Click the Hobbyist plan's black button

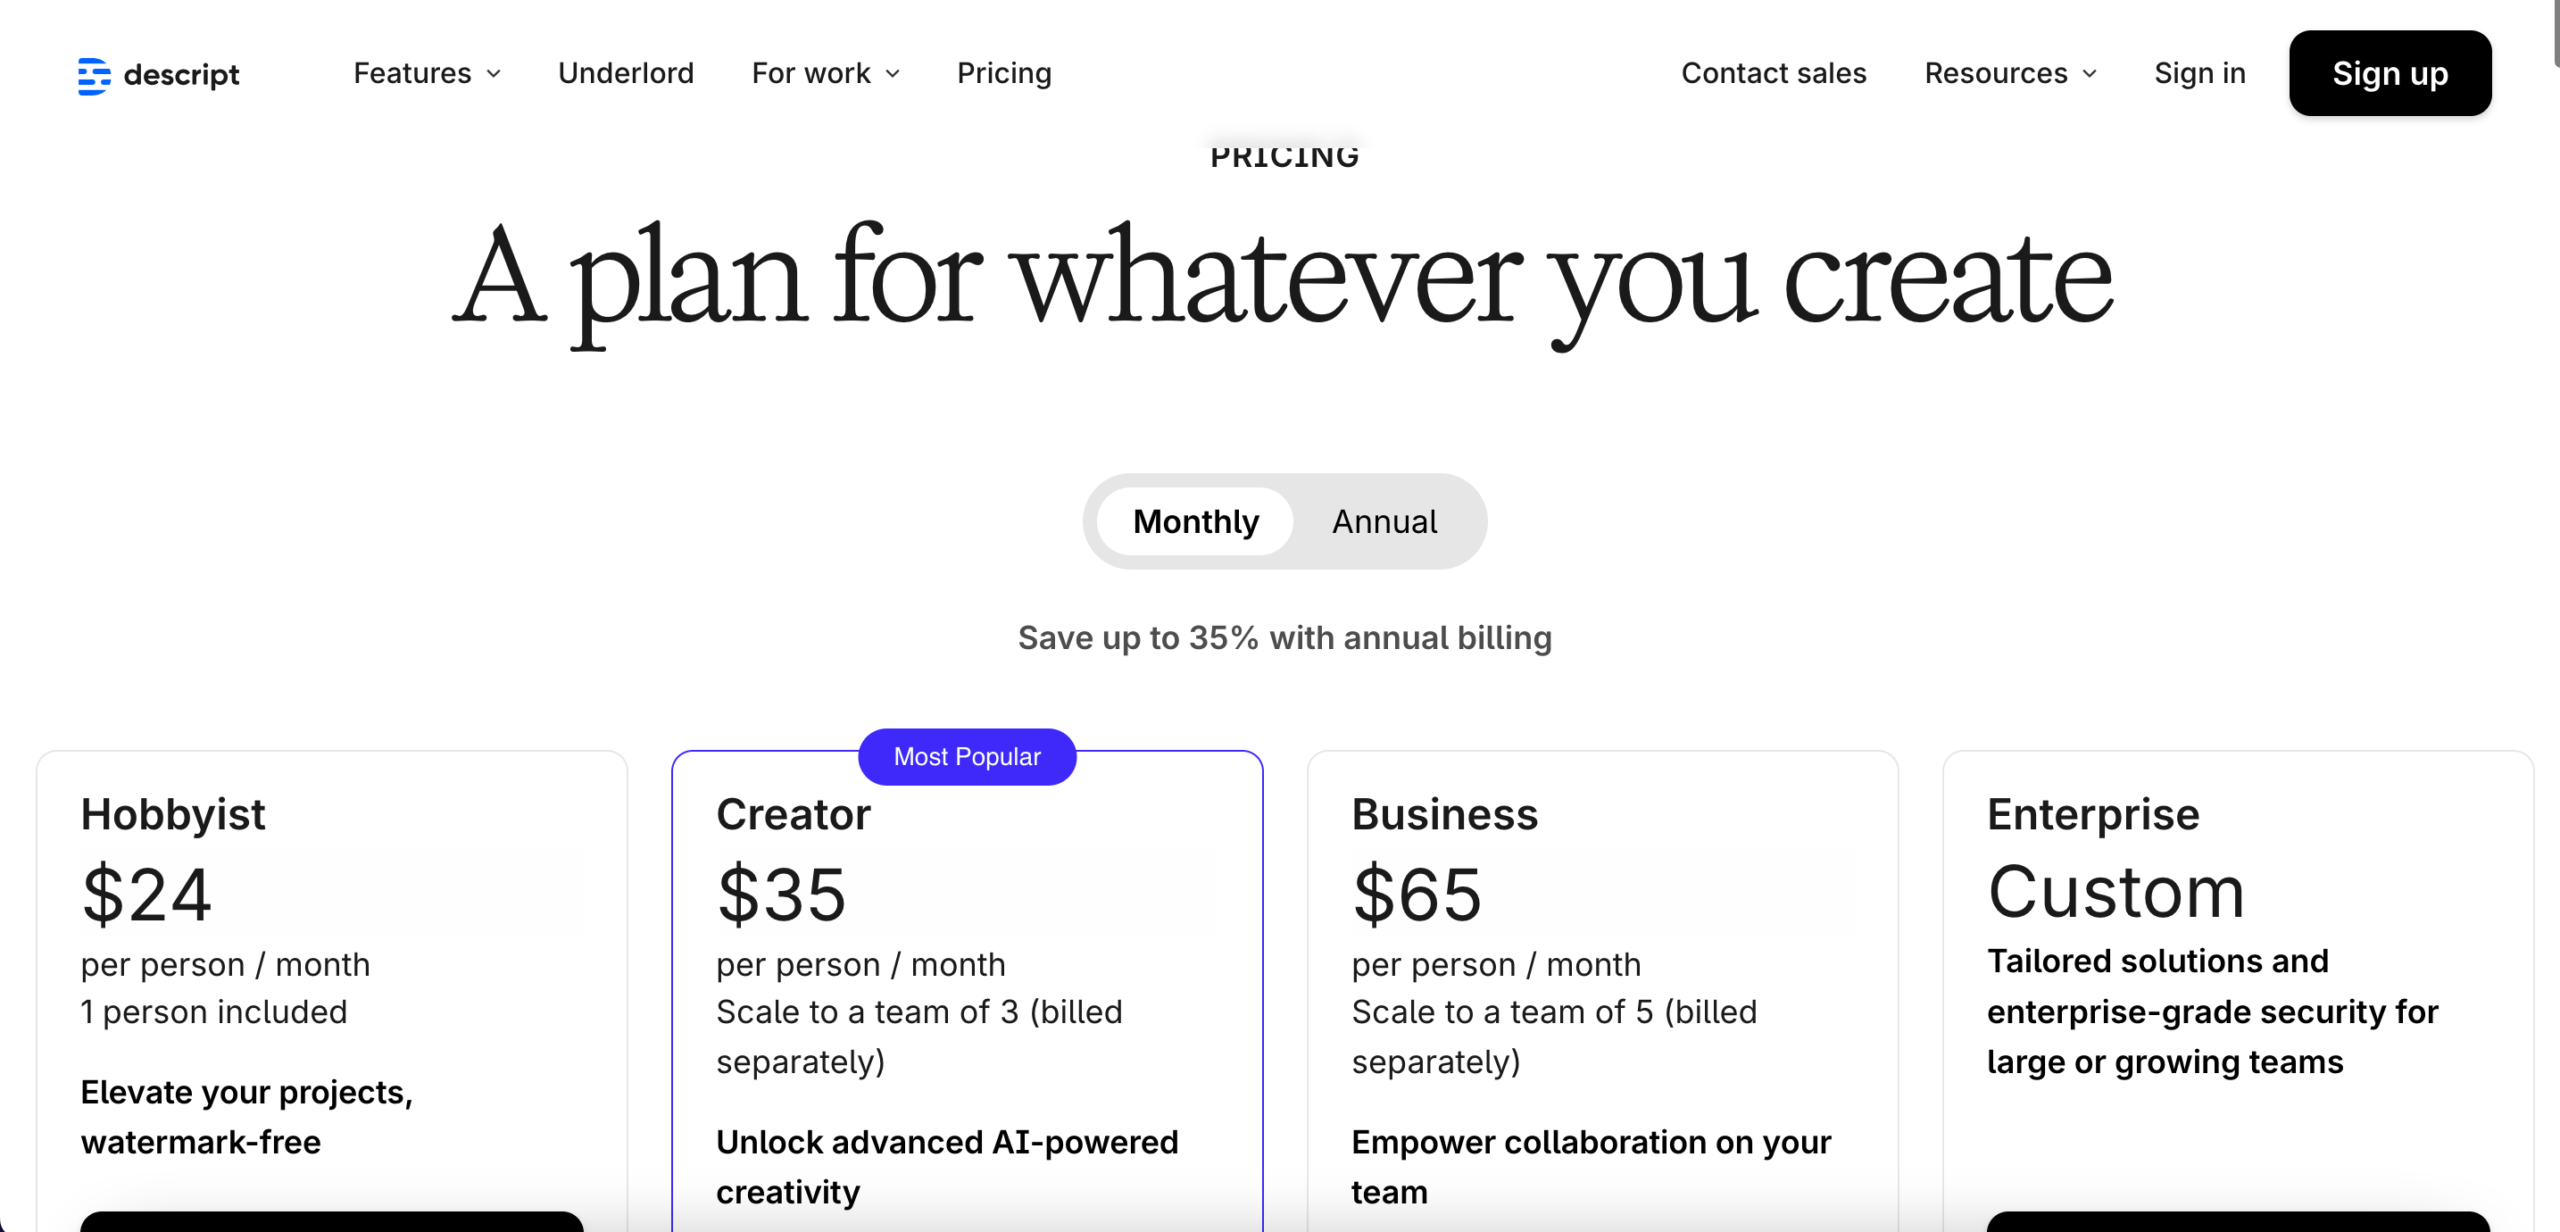coord(331,1221)
